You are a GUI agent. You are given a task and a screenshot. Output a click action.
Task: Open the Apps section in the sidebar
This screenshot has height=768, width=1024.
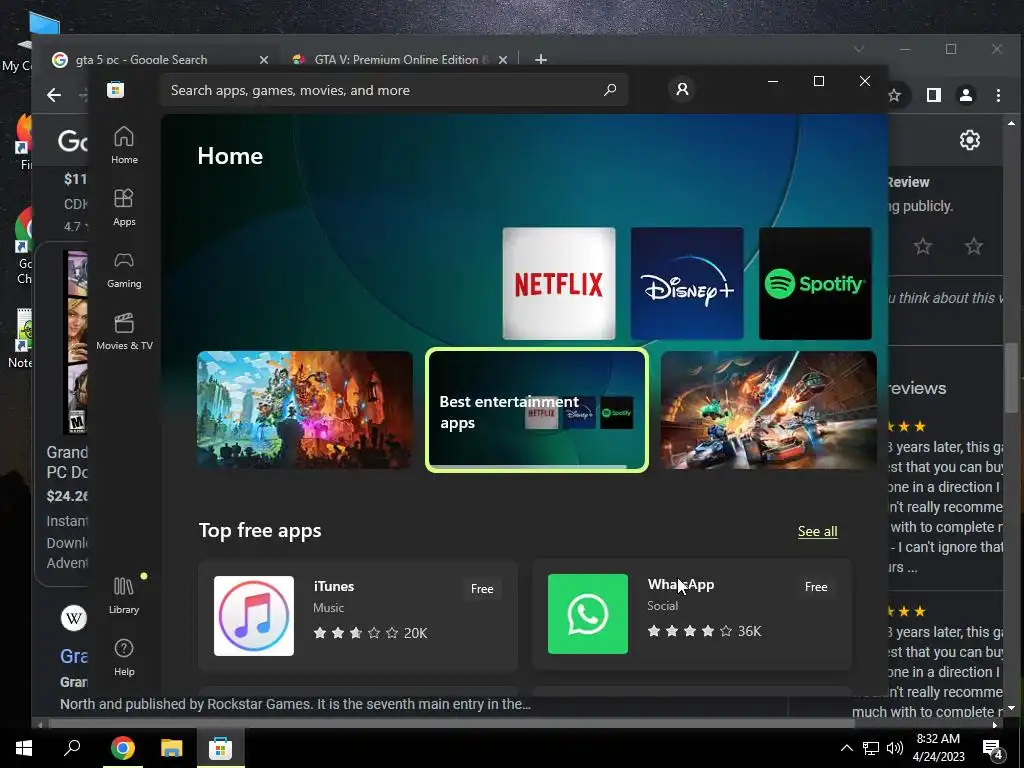tap(124, 207)
